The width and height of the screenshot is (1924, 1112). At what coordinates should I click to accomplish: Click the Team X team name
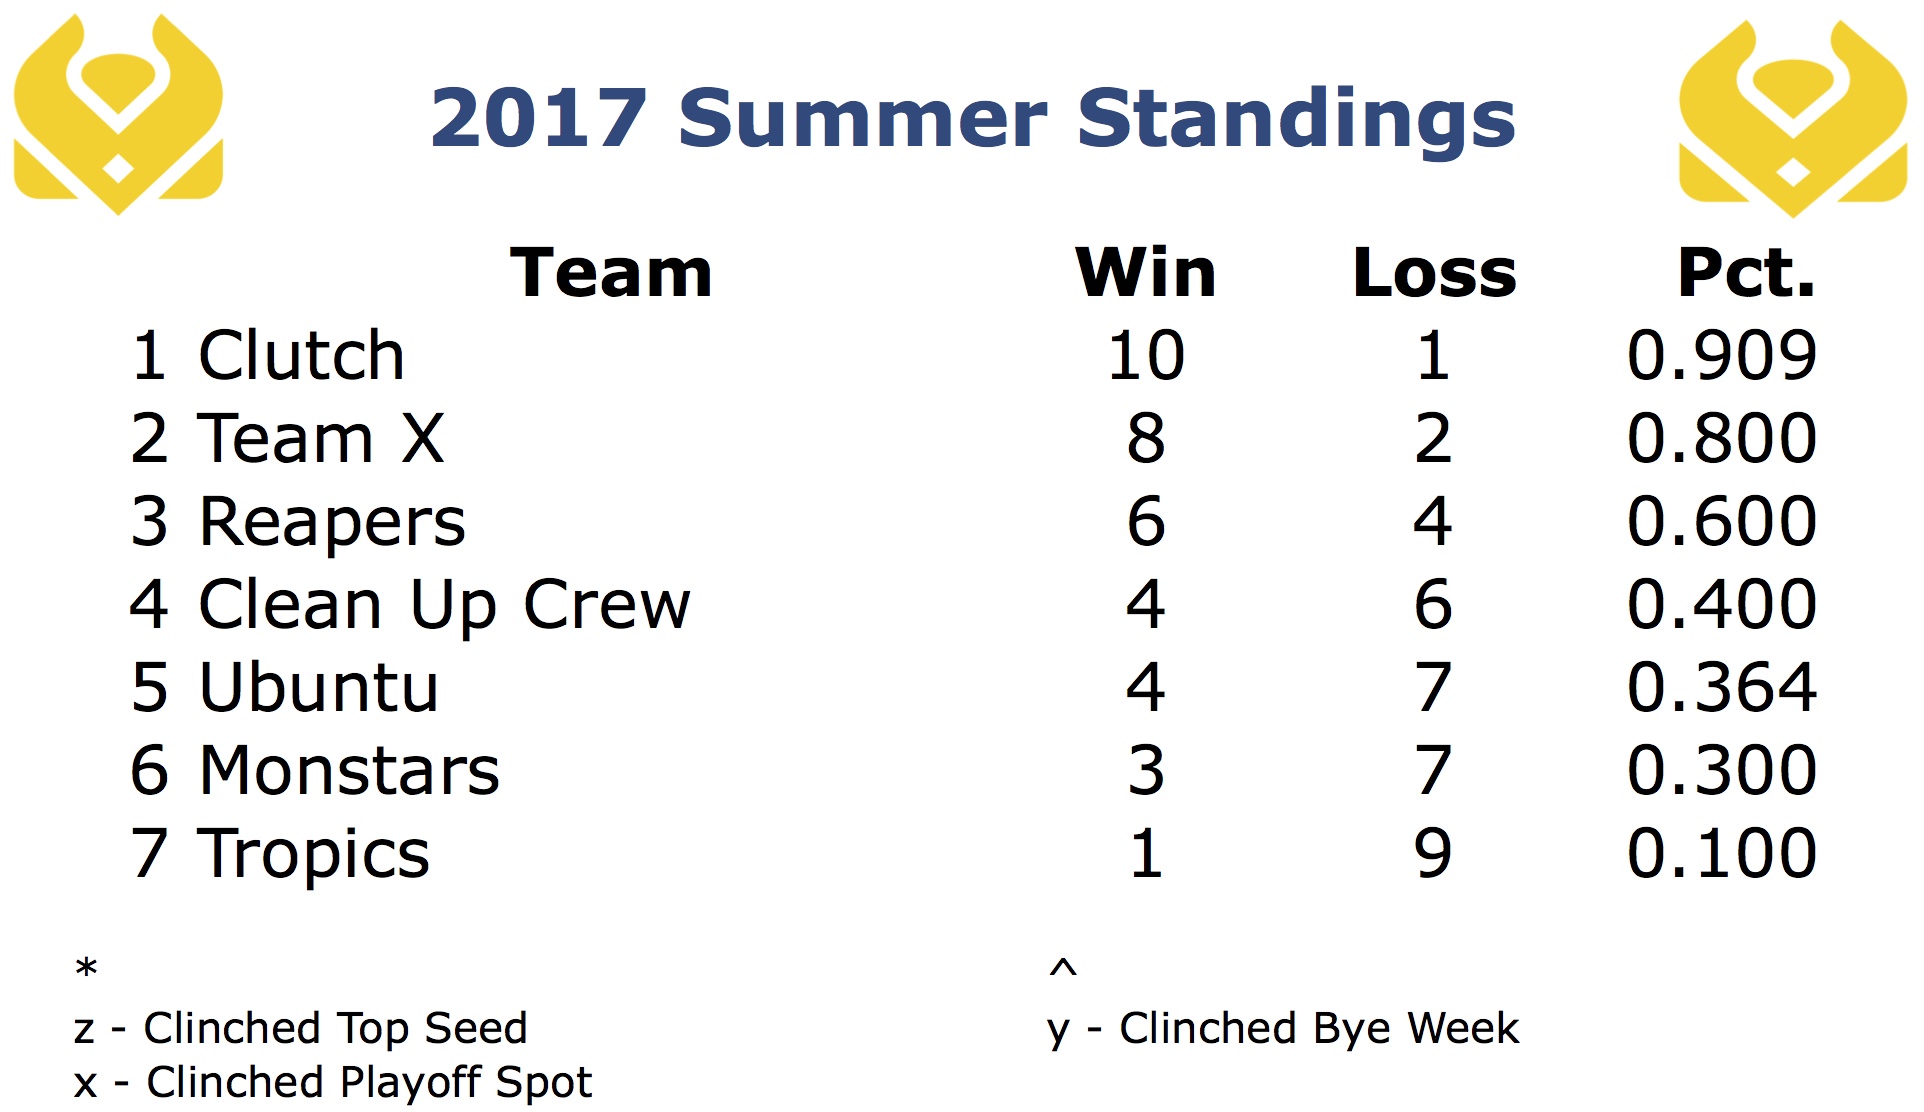(x=320, y=438)
